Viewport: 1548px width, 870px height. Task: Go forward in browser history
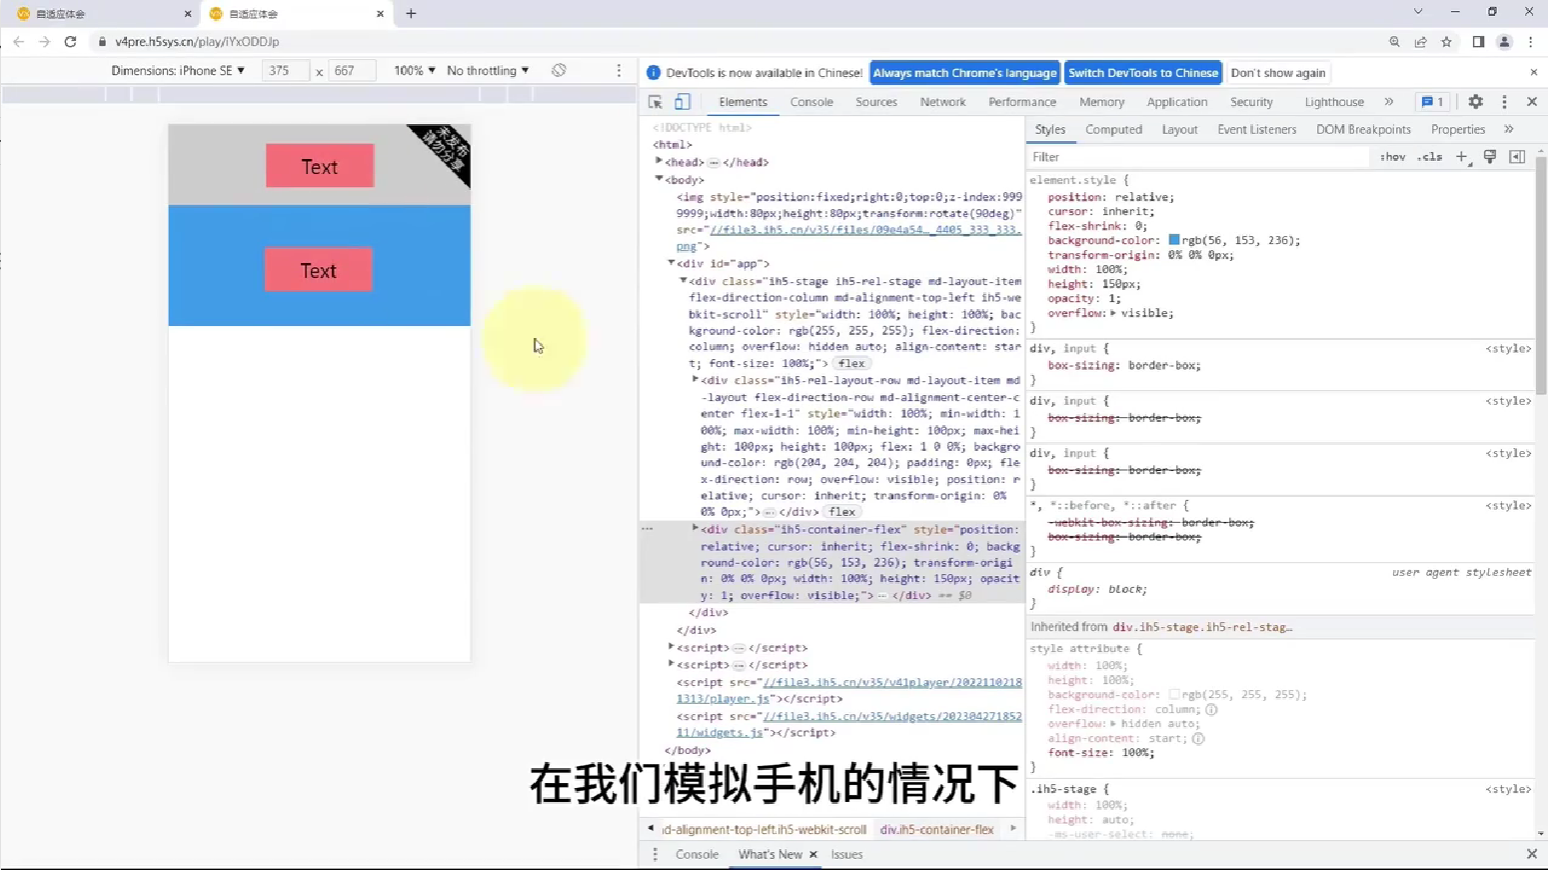tap(44, 42)
